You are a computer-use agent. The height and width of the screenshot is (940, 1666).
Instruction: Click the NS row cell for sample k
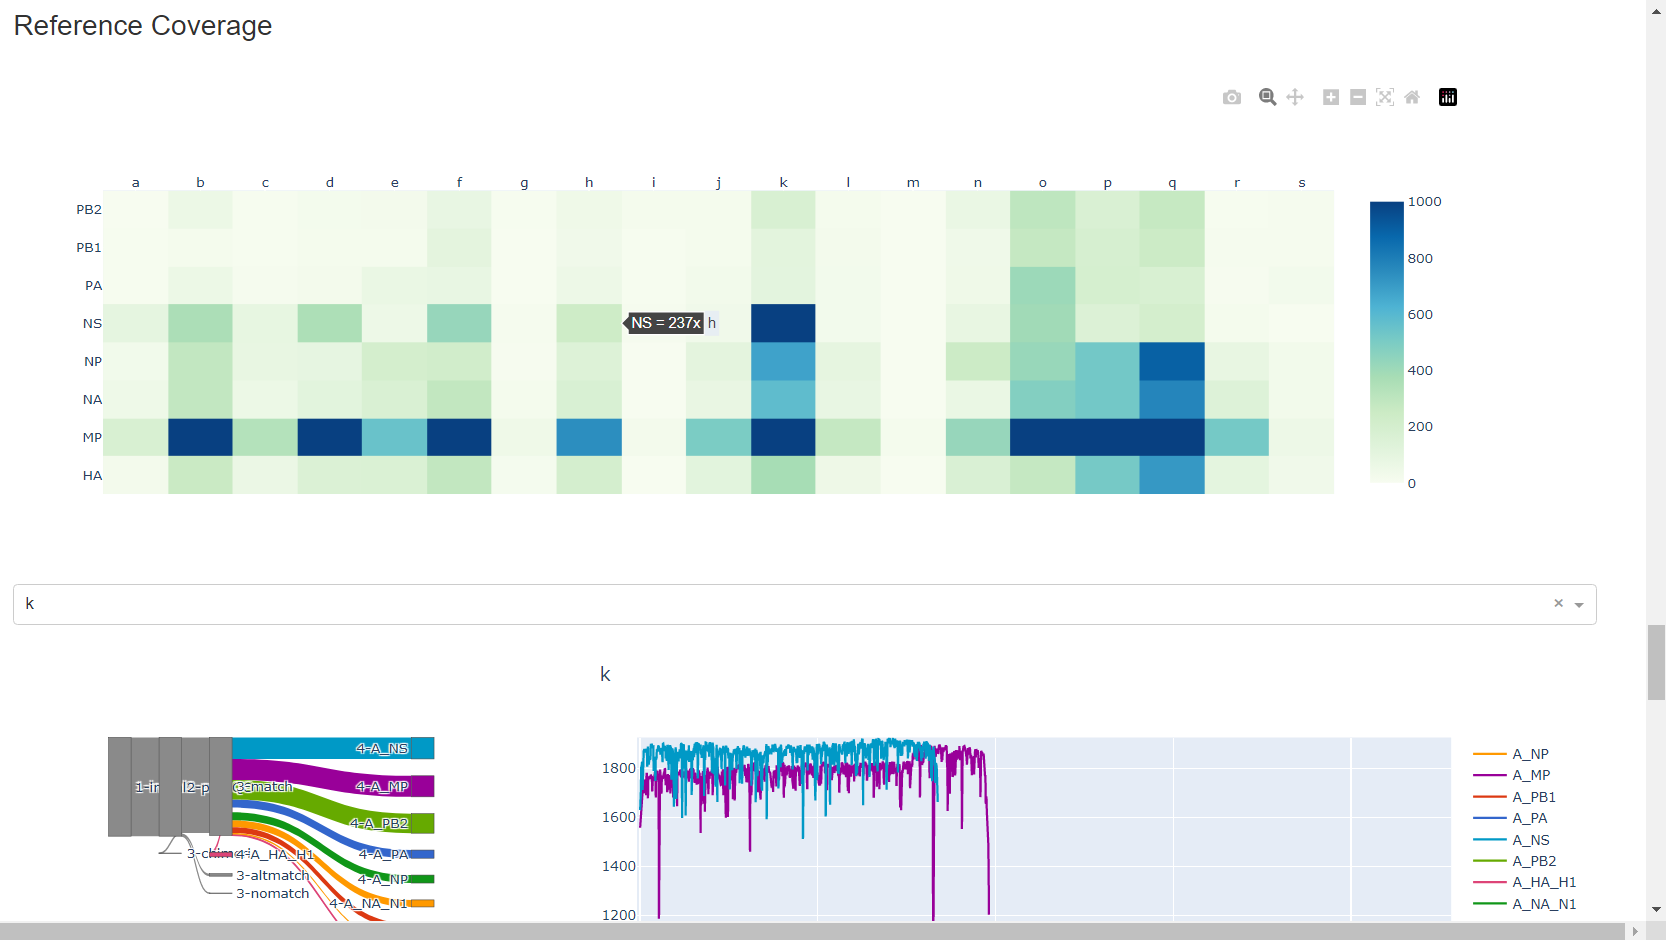(x=783, y=323)
